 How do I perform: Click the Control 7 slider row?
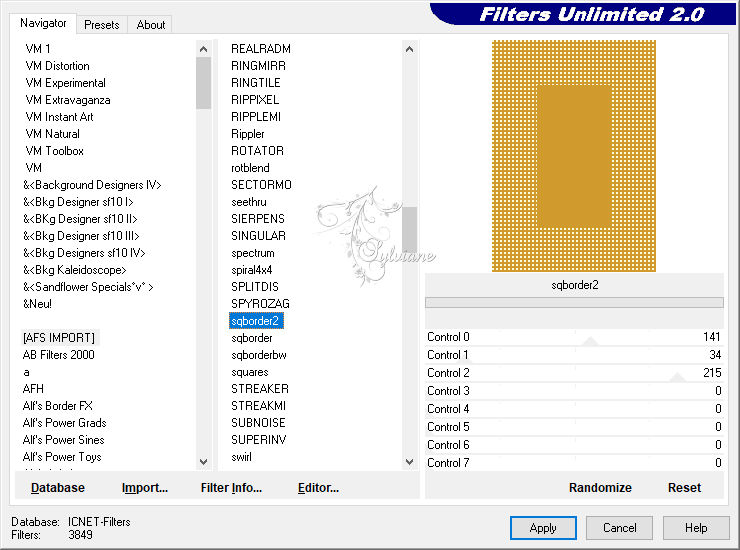coord(574,463)
